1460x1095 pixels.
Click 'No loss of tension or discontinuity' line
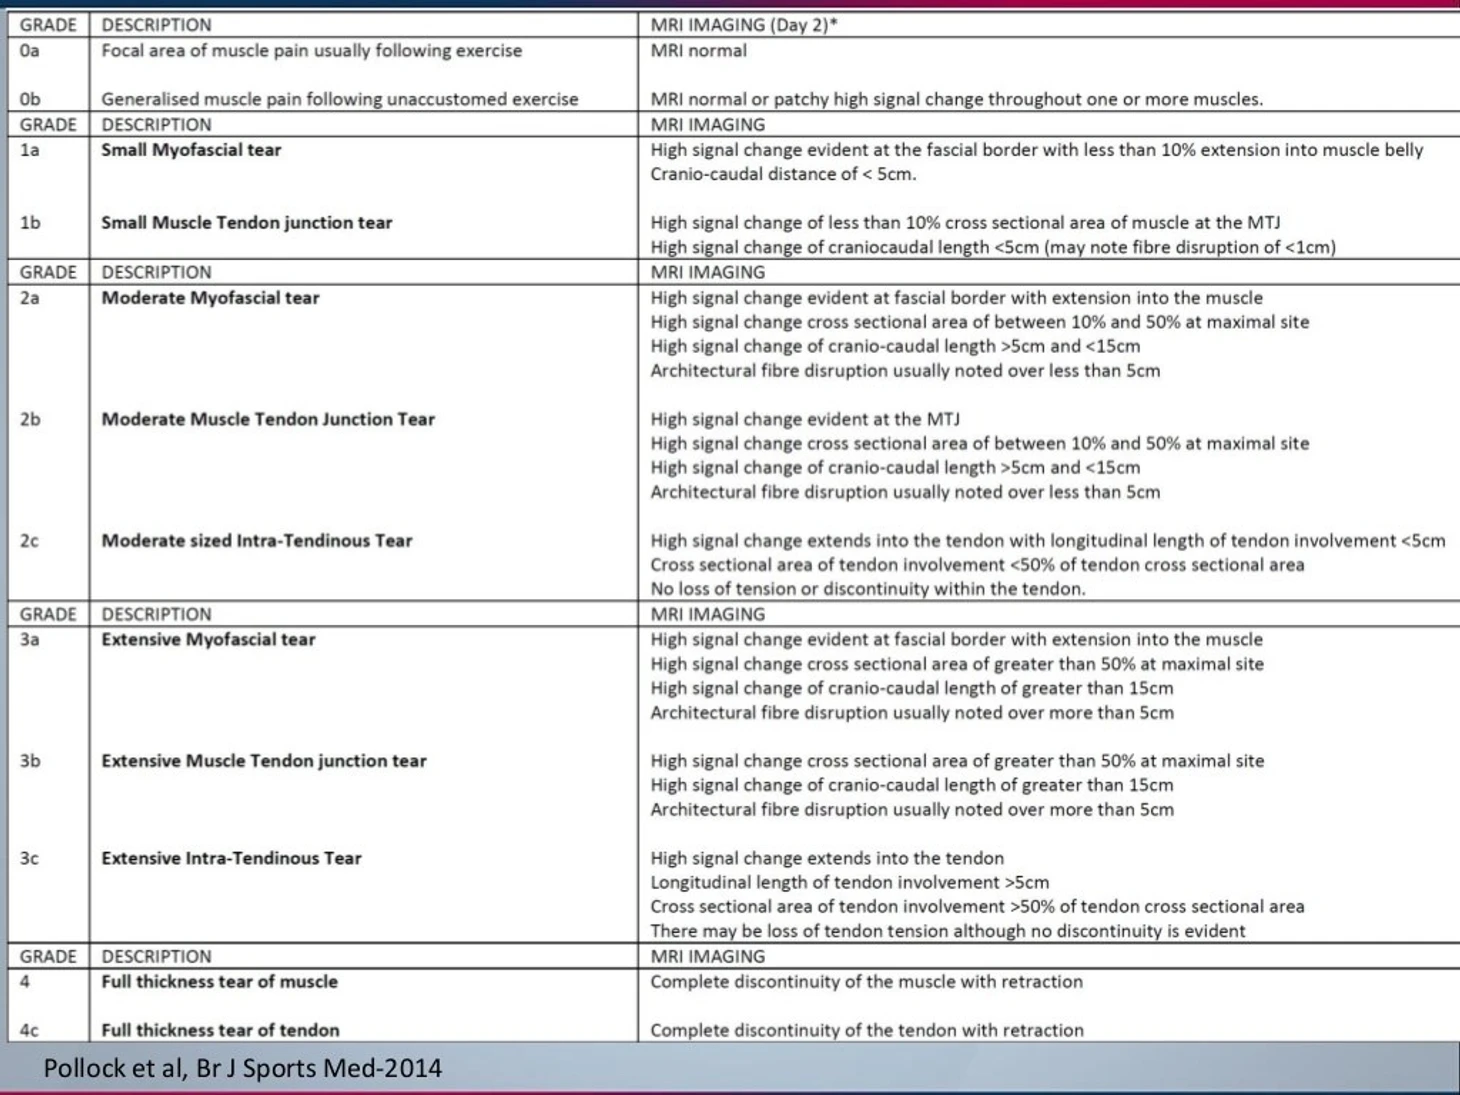[x=867, y=589]
